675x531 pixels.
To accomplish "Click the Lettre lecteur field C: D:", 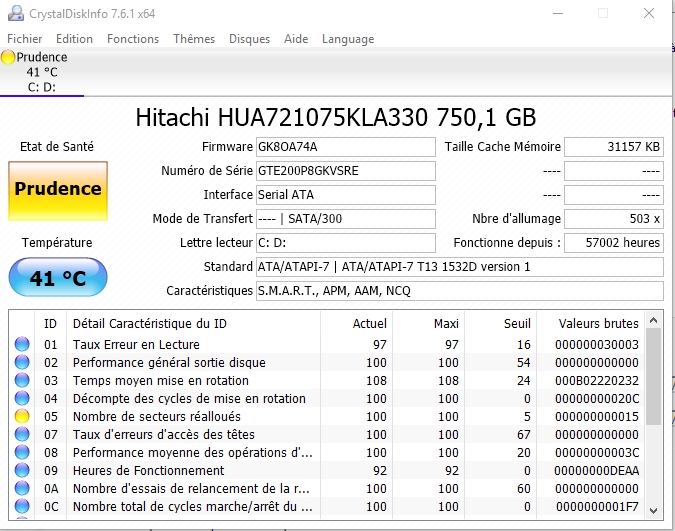I will pyautogui.click(x=346, y=243).
